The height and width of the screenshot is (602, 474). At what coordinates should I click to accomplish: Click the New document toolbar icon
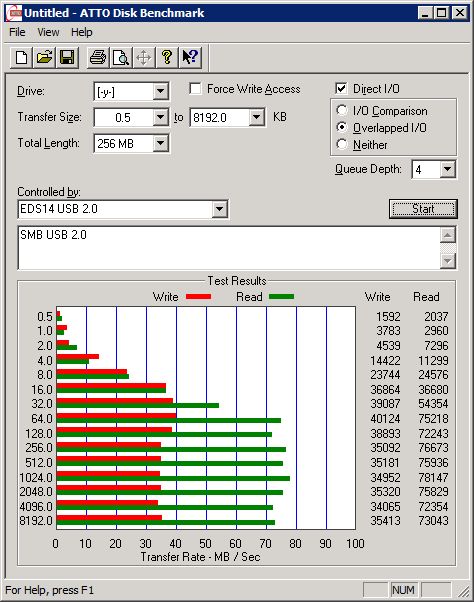click(x=21, y=58)
